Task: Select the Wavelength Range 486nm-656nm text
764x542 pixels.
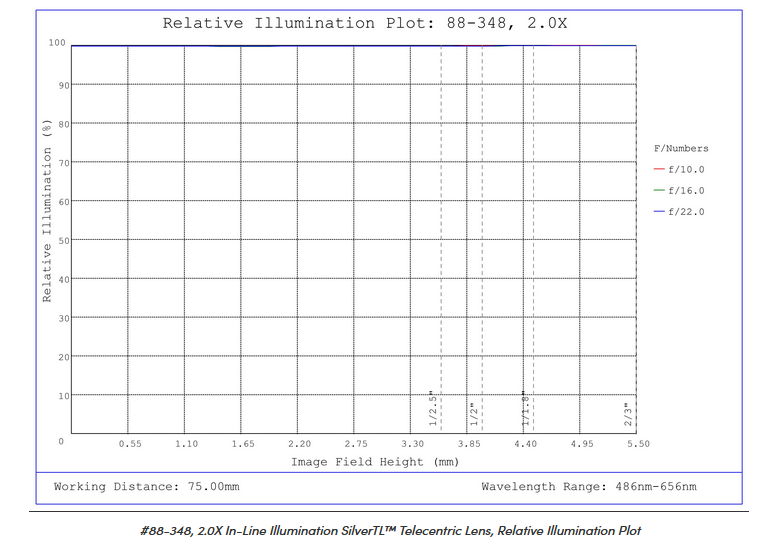Action: (589, 487)
